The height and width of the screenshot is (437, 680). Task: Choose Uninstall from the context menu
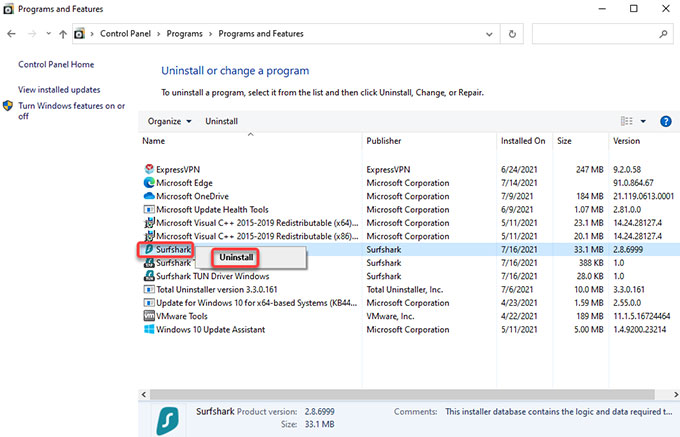[236, 257]
